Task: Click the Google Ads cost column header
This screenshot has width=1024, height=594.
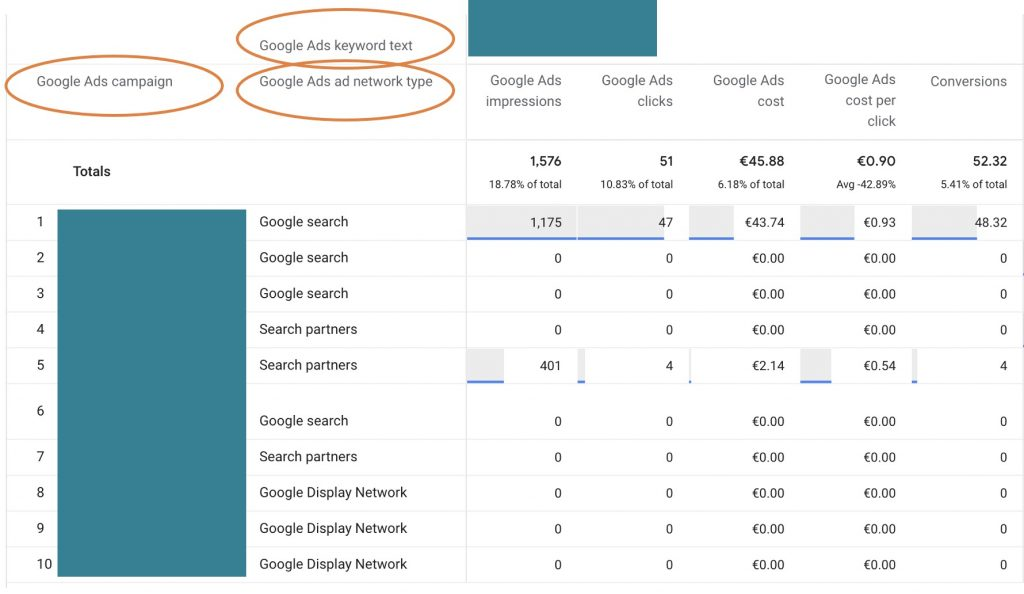Action: pos(748,91)
